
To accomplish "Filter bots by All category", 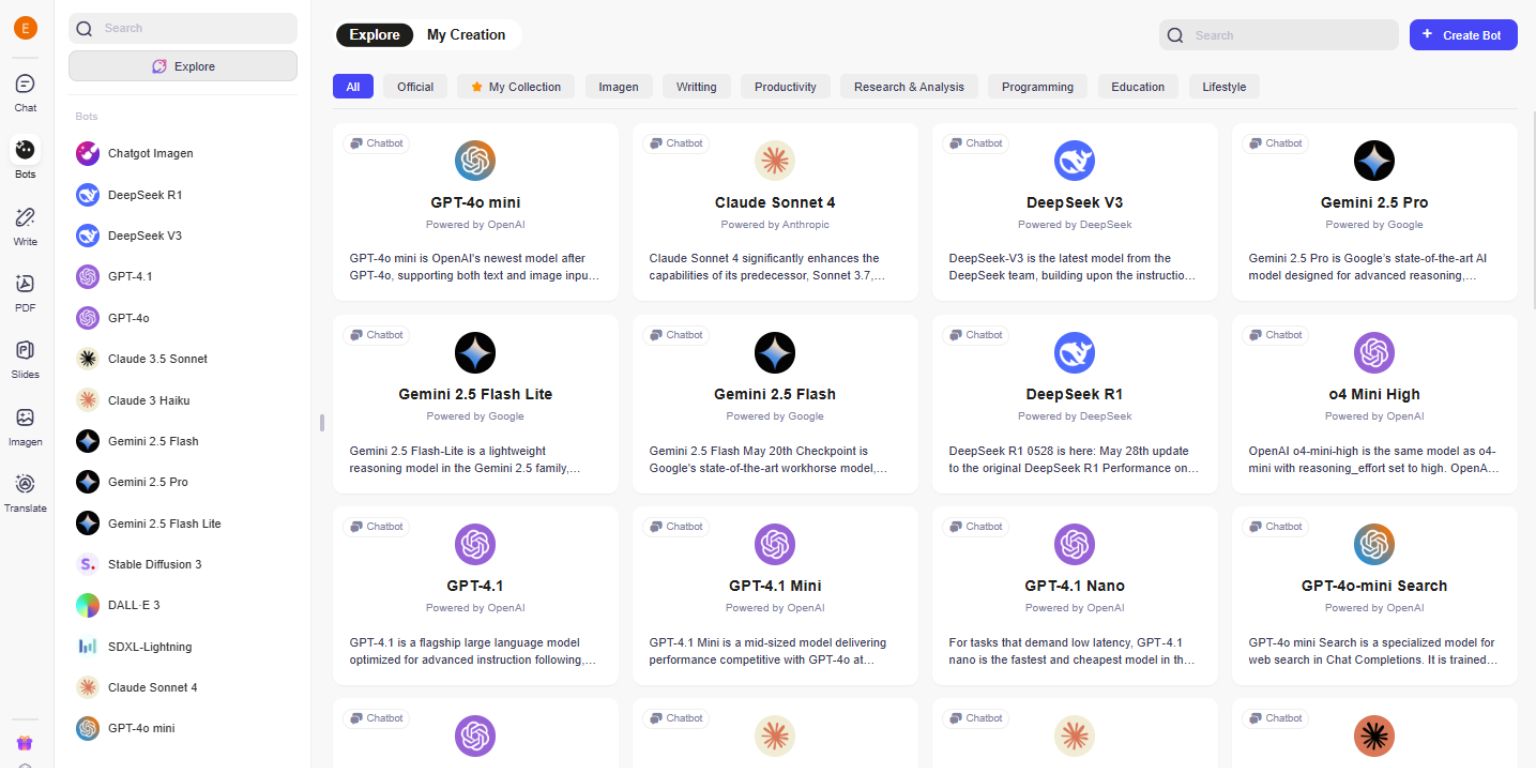I will point(353,87).
